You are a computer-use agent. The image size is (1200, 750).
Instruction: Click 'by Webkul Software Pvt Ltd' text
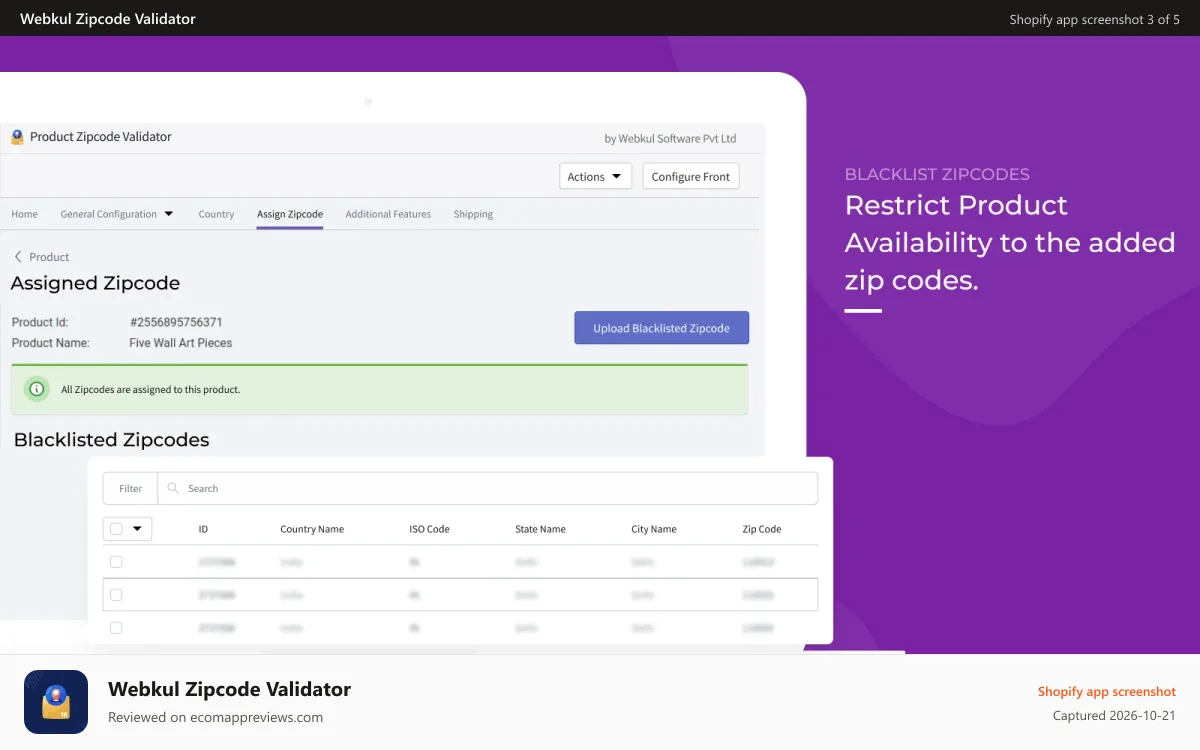[x=670, y=138]
